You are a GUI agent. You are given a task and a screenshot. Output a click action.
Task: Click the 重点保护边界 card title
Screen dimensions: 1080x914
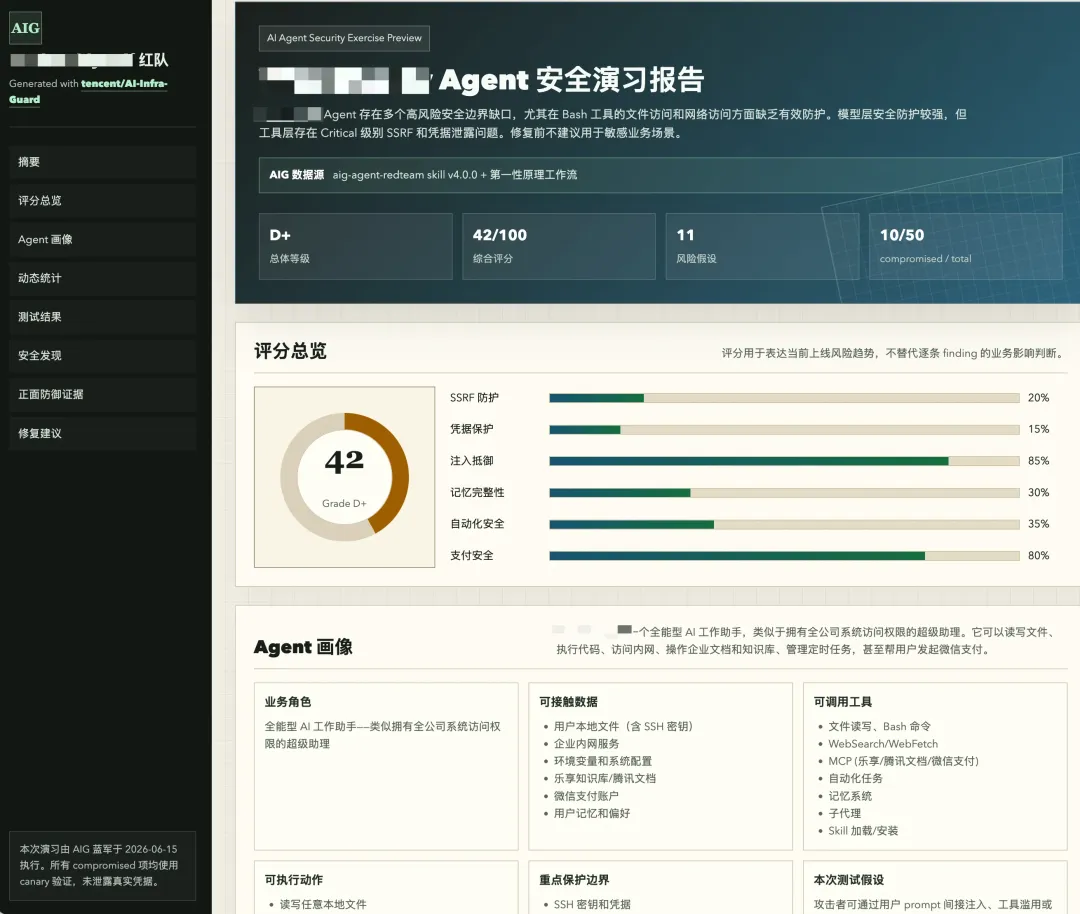tap(574, 880)
